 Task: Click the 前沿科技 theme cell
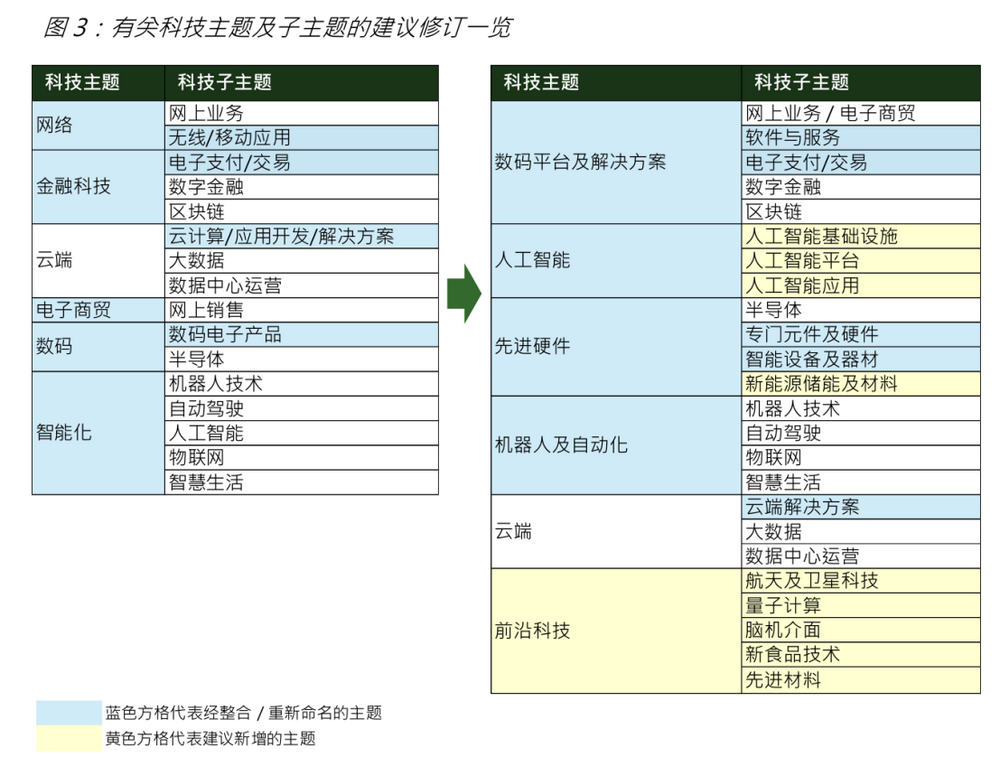tap(616, 630)
